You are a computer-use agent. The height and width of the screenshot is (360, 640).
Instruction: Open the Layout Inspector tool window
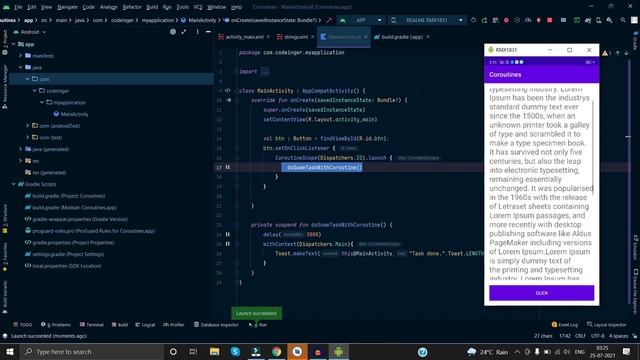tap(607, 325)
